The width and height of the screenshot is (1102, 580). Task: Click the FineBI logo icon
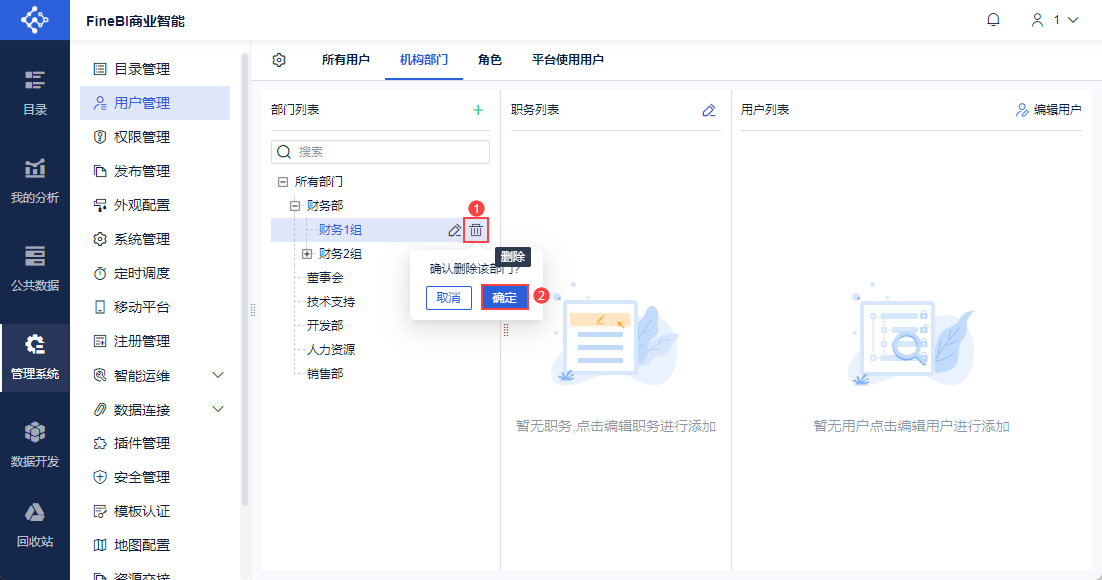coord(34,20)
